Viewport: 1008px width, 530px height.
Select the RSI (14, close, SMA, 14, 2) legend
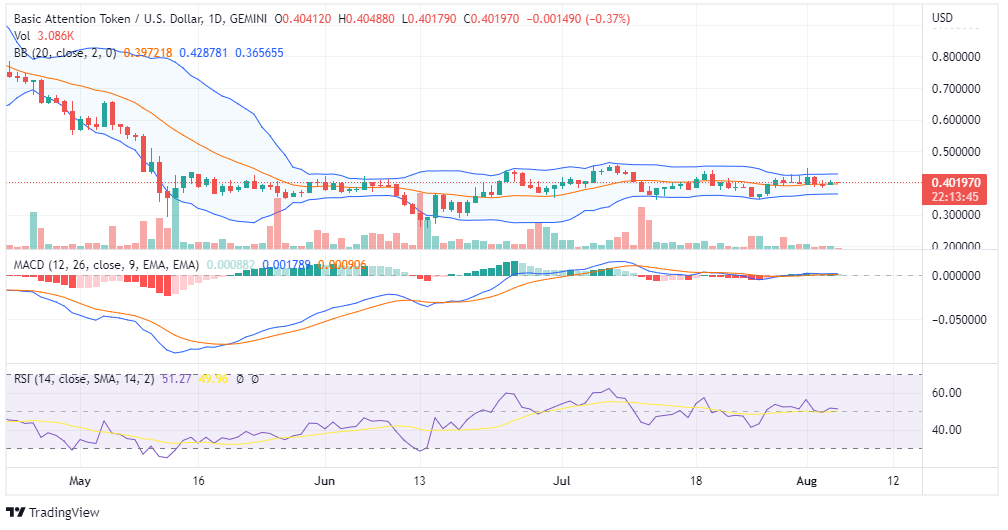click(83, 379)
